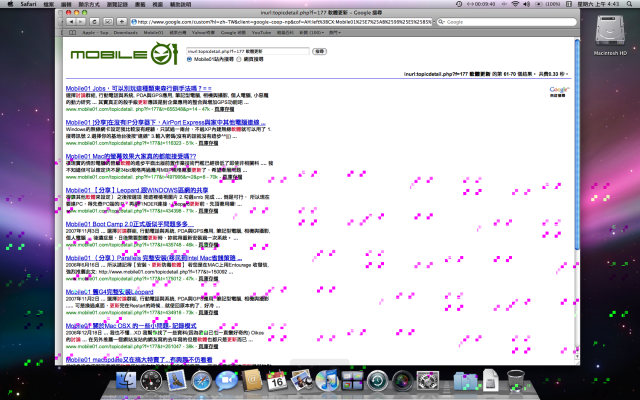
Task: Open iTunes from the Dock
Action: coord(327,380)
